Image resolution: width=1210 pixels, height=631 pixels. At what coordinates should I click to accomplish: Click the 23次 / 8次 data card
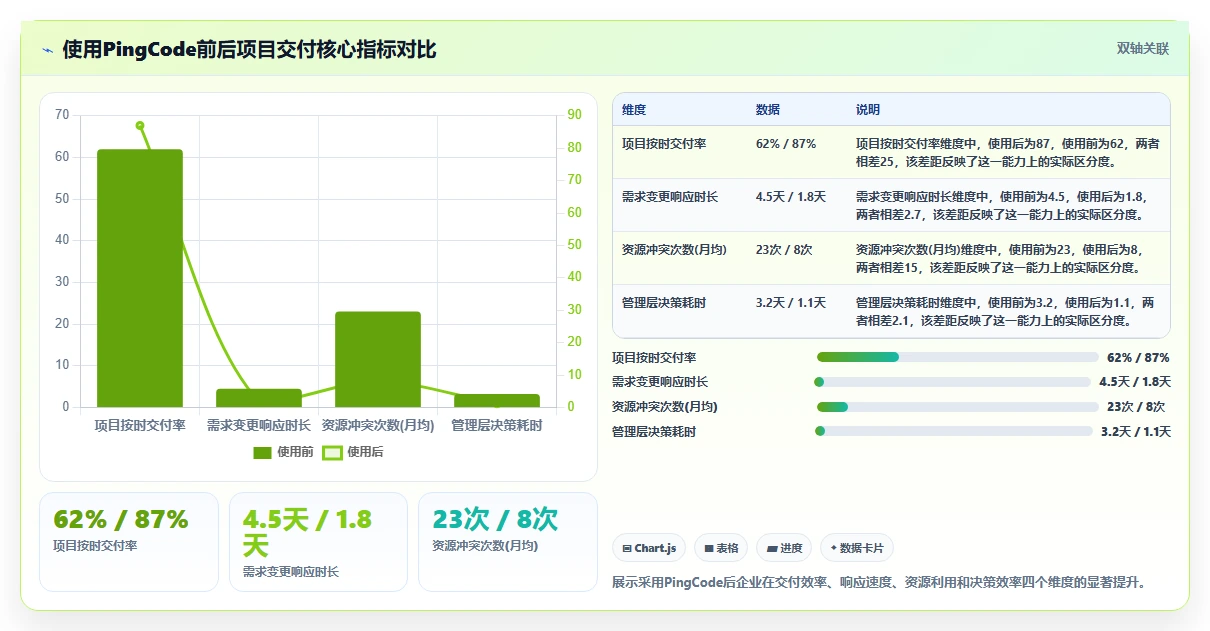pyautogui.click(x=508, y=542)
